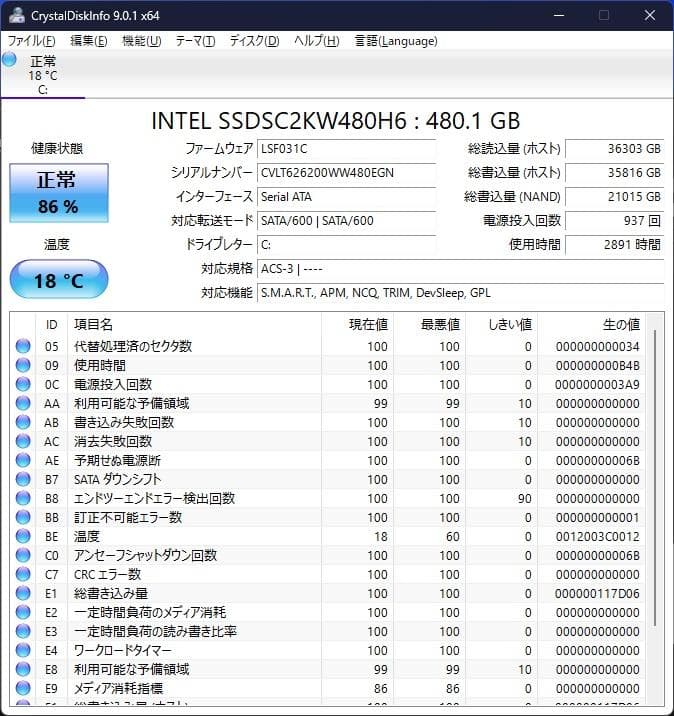Click the しきい値 column header
The width and height of the screenshot is (674, 716).
[502, 325]
